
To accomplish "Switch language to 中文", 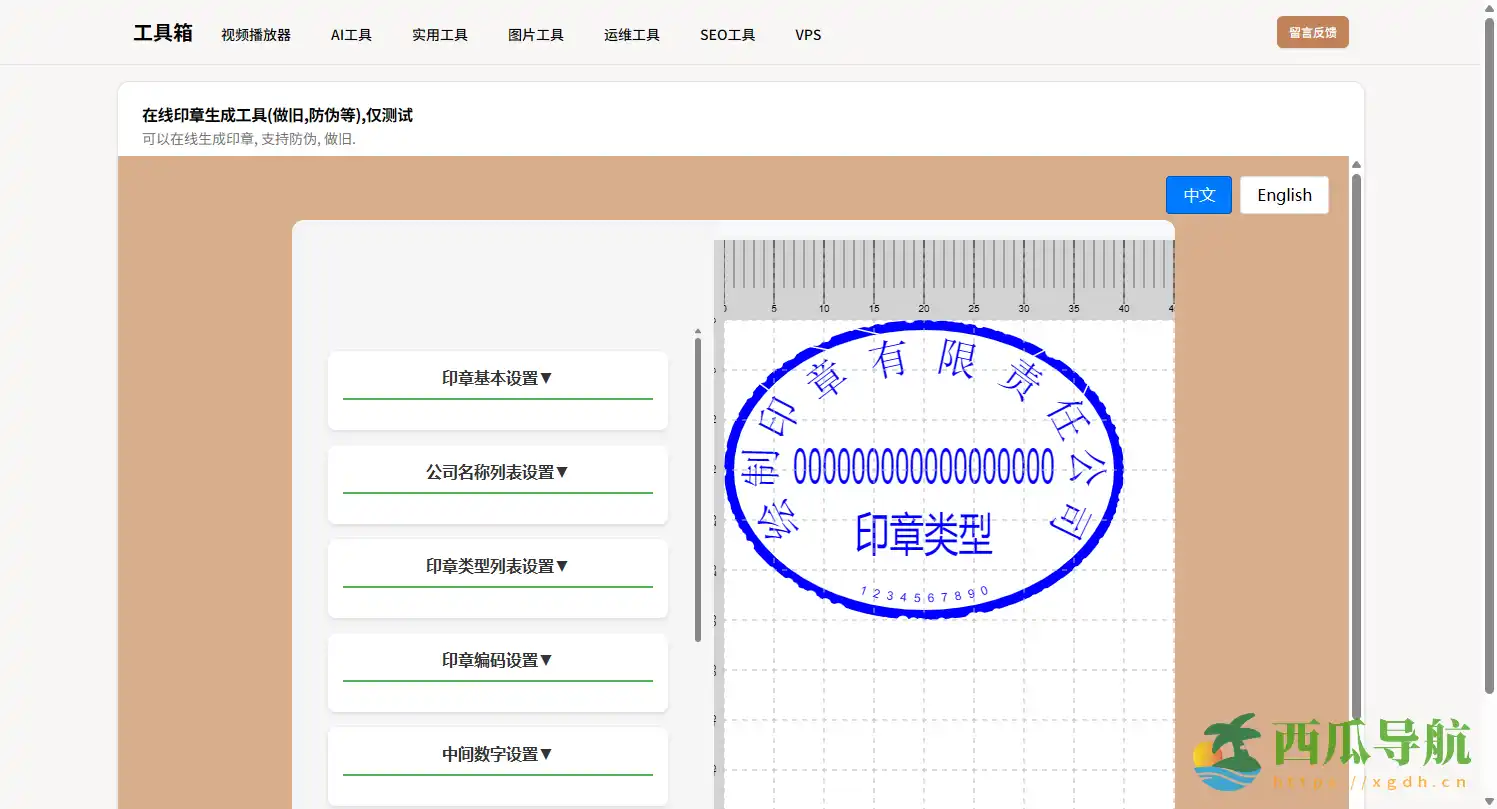I will pyautogui.click(x=1198, y=195).
